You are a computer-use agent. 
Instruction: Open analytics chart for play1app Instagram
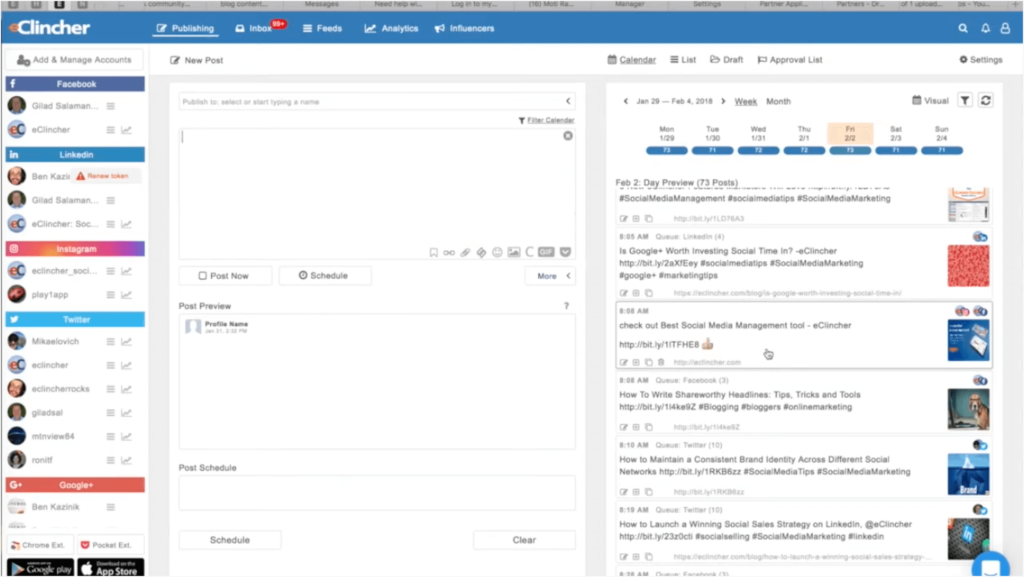[126, 295]
